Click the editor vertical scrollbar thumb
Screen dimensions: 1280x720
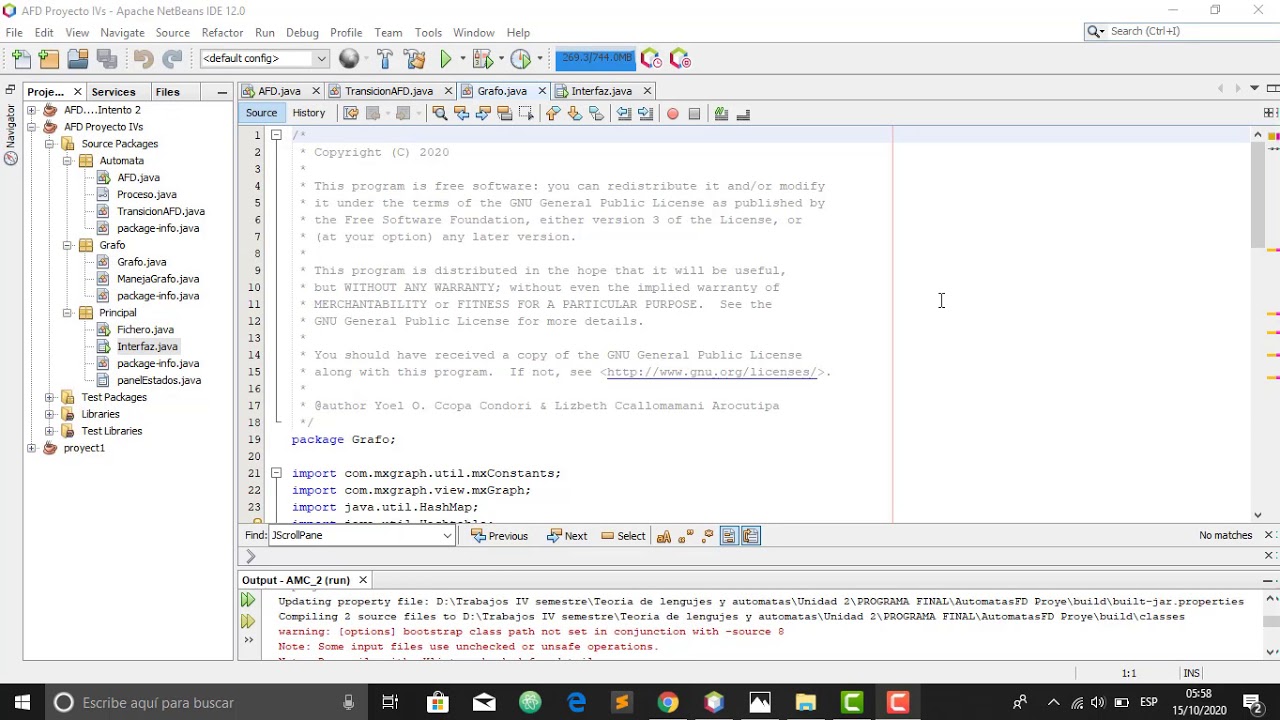click(1258, 195)
